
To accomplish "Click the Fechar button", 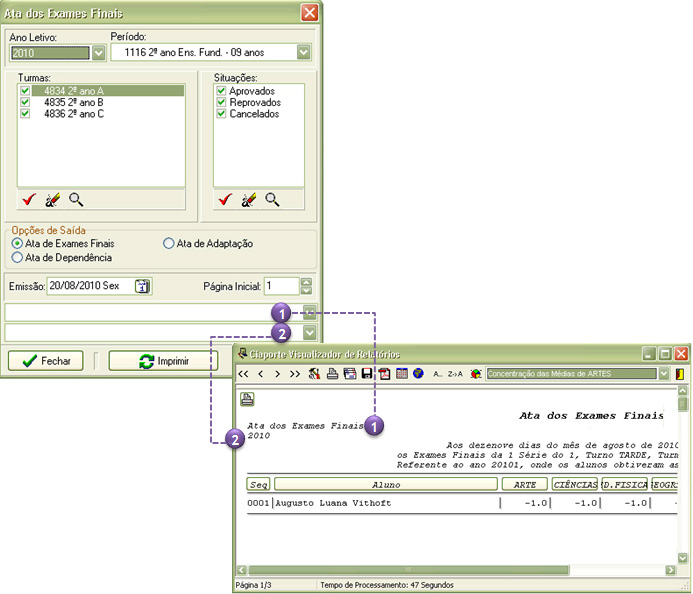I will tap(45, 361).
